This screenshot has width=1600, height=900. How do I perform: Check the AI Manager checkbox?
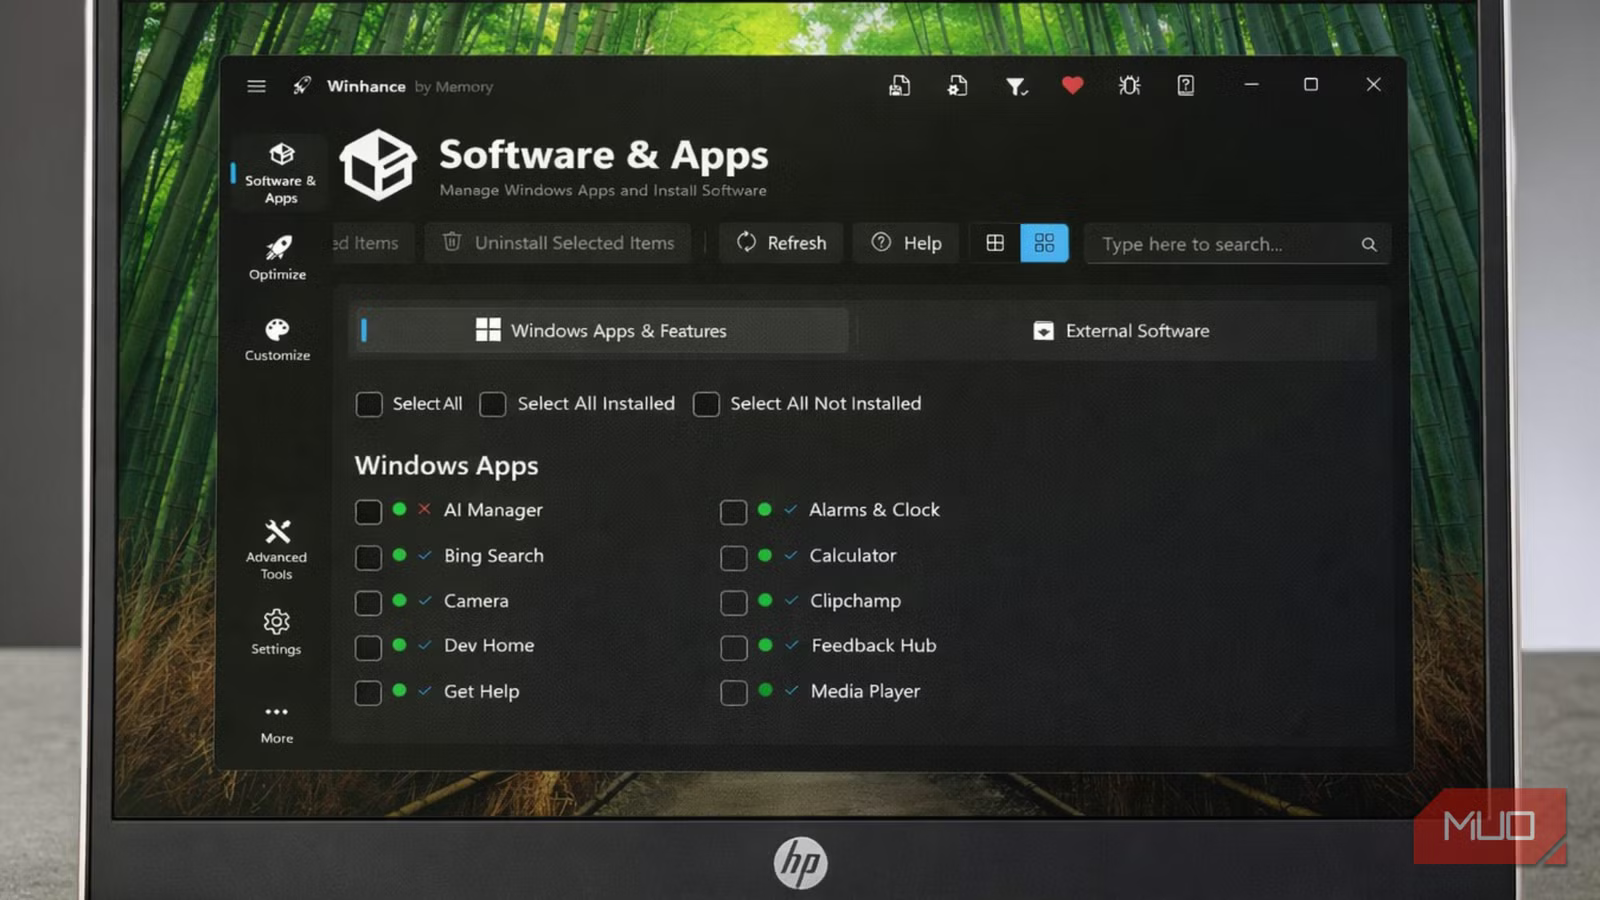point(368,511)
